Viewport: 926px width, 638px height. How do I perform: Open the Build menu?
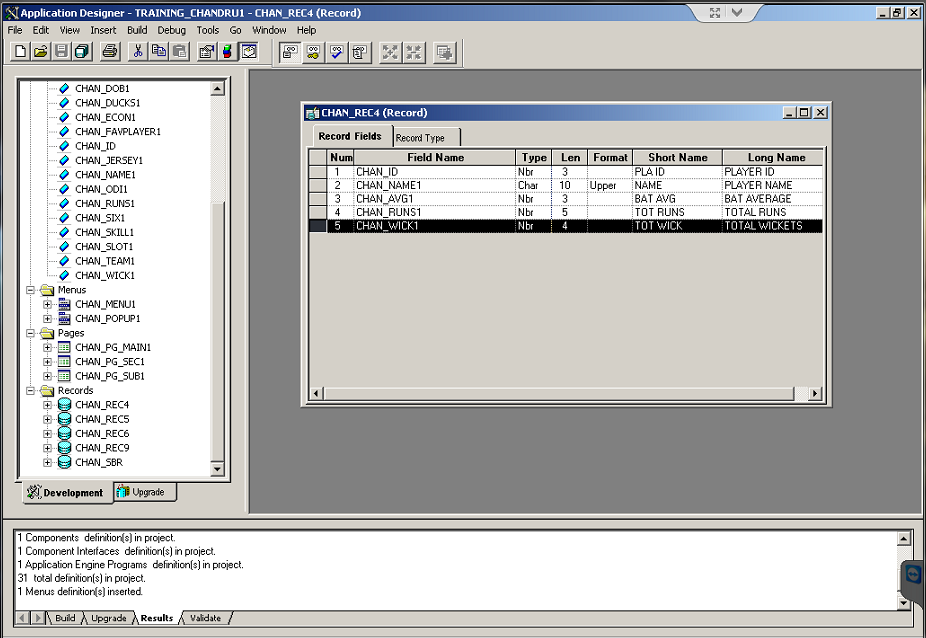(137, 30)
